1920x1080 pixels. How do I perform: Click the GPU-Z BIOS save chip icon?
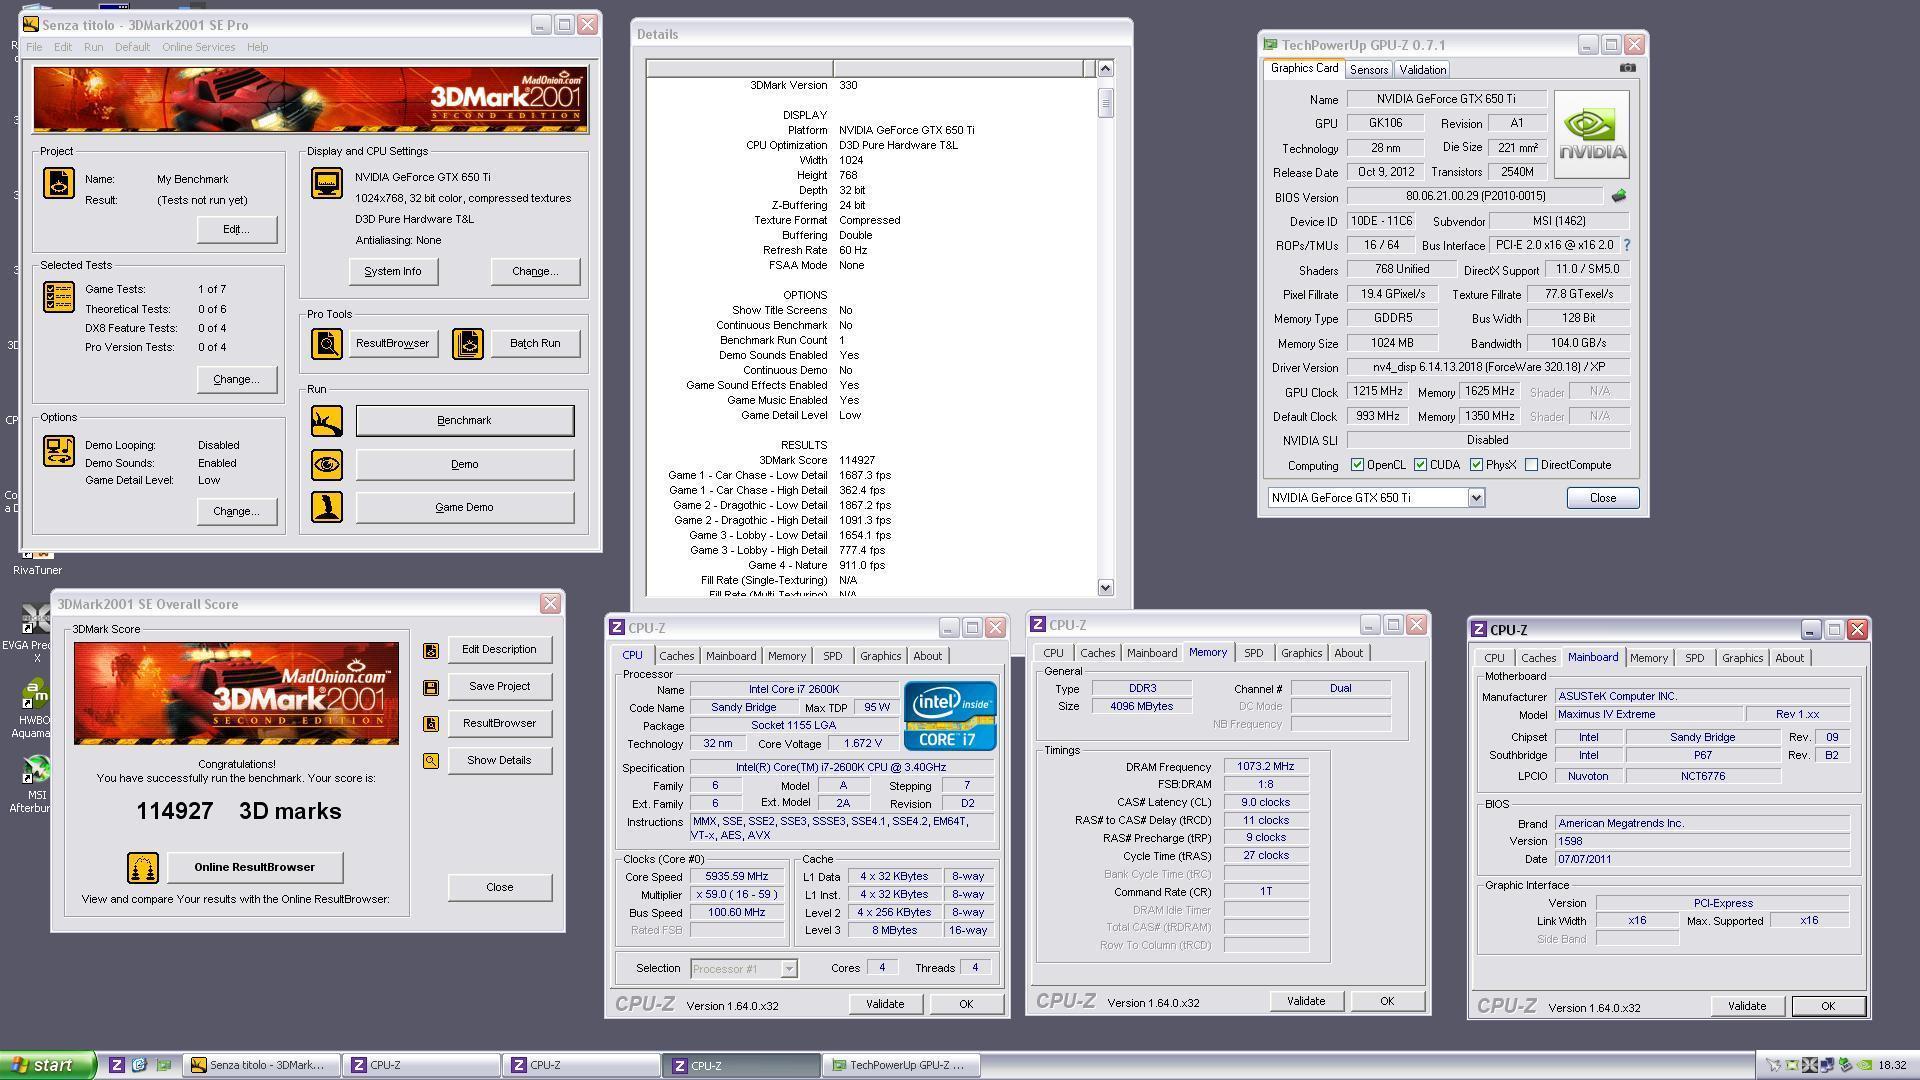[x=1619, y=196]
